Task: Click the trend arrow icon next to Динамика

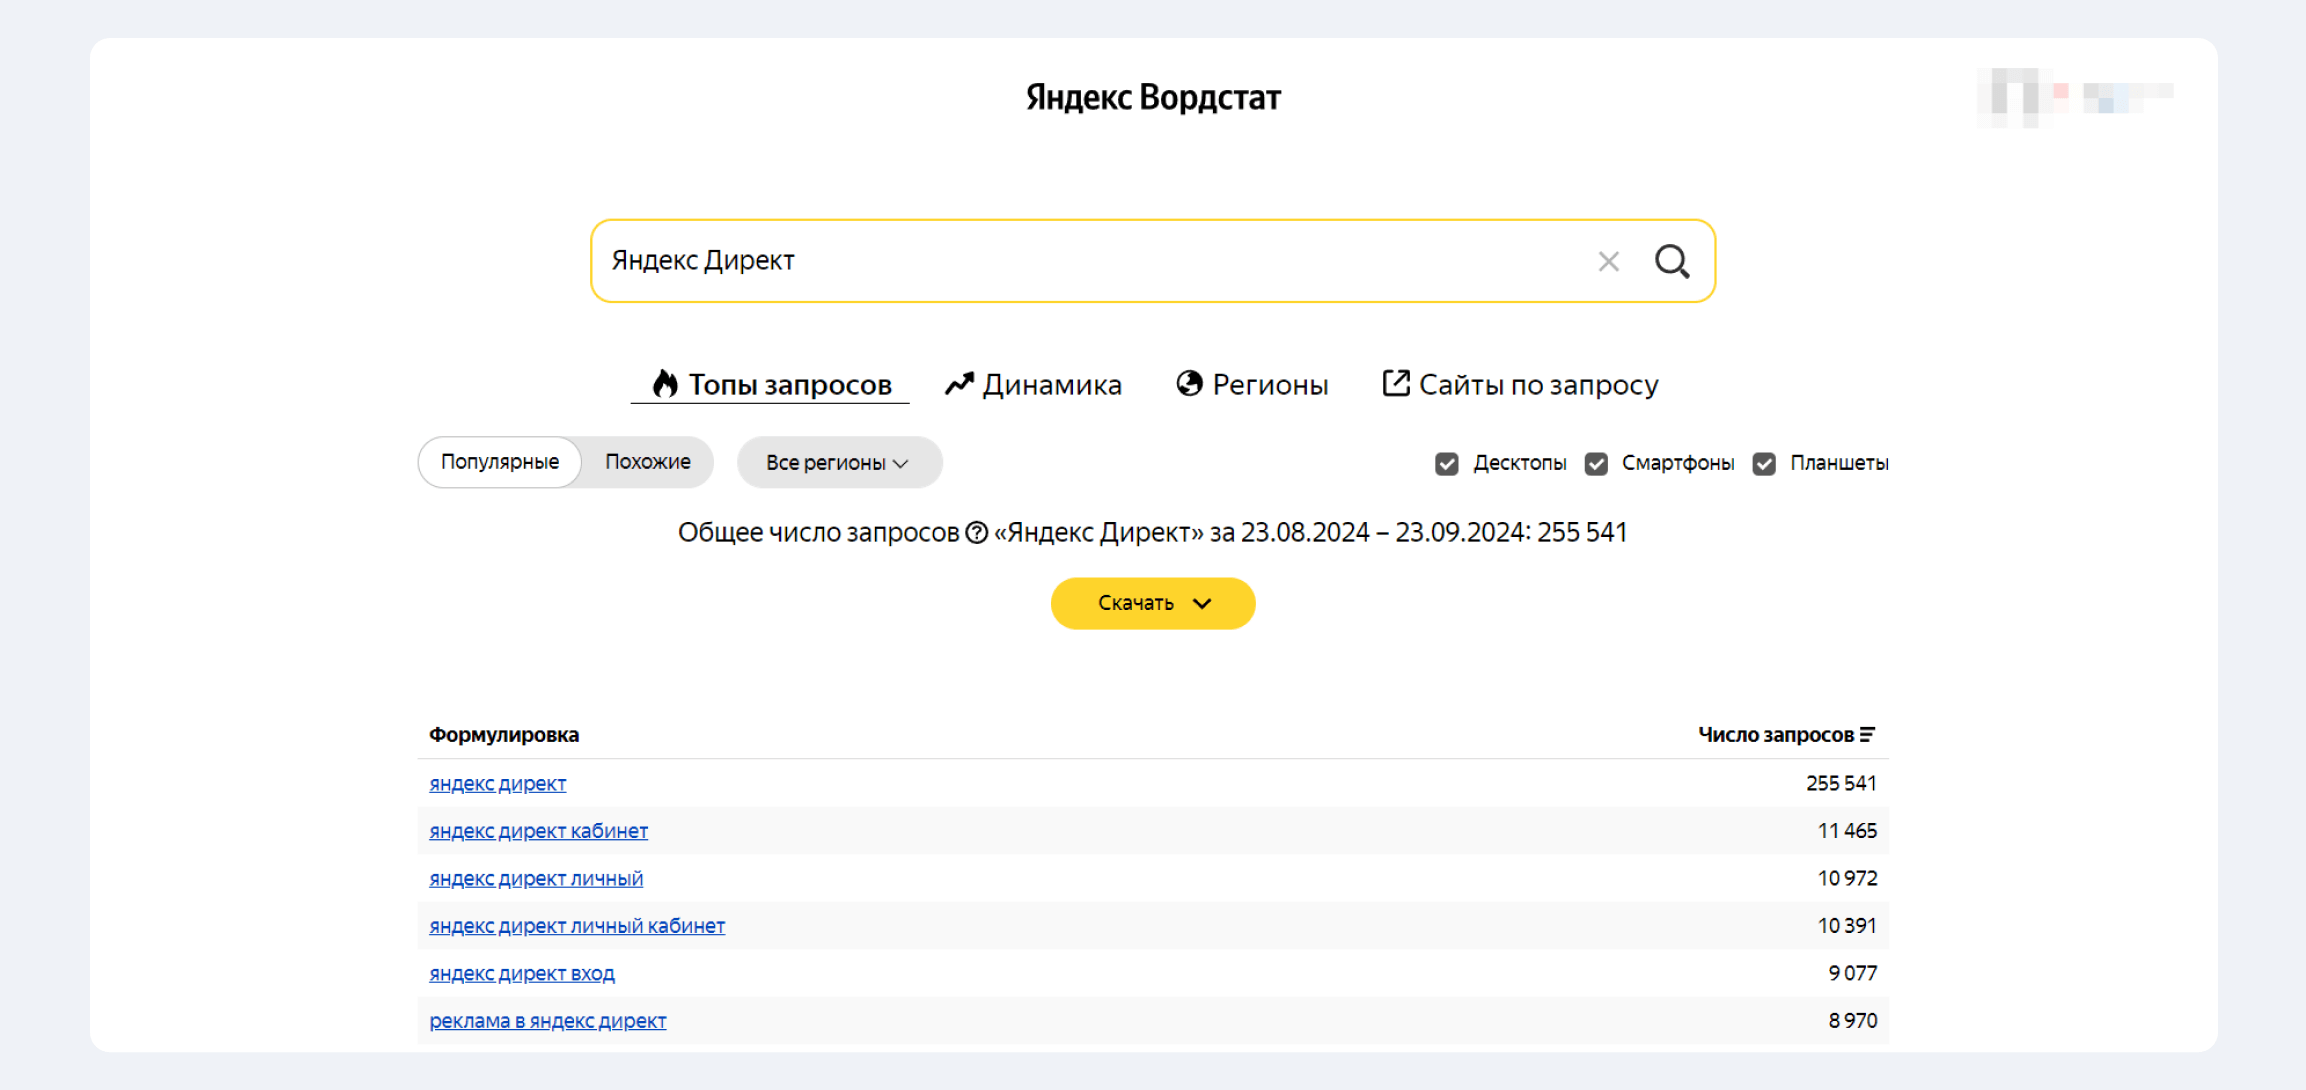Action: (958, 383)
